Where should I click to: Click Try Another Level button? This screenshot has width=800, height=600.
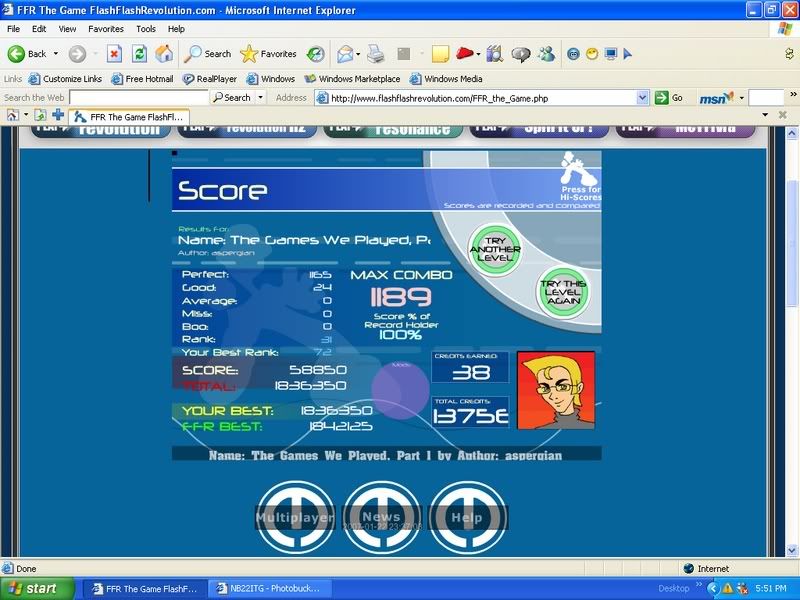tap(496, 248)
